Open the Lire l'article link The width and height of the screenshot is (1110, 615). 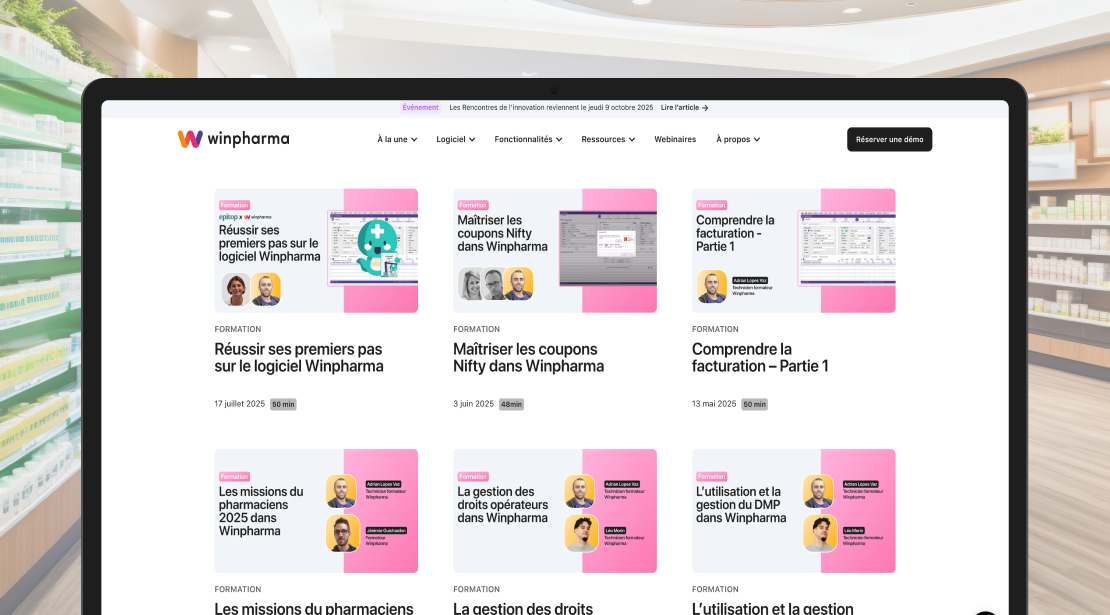pos(680,108)
